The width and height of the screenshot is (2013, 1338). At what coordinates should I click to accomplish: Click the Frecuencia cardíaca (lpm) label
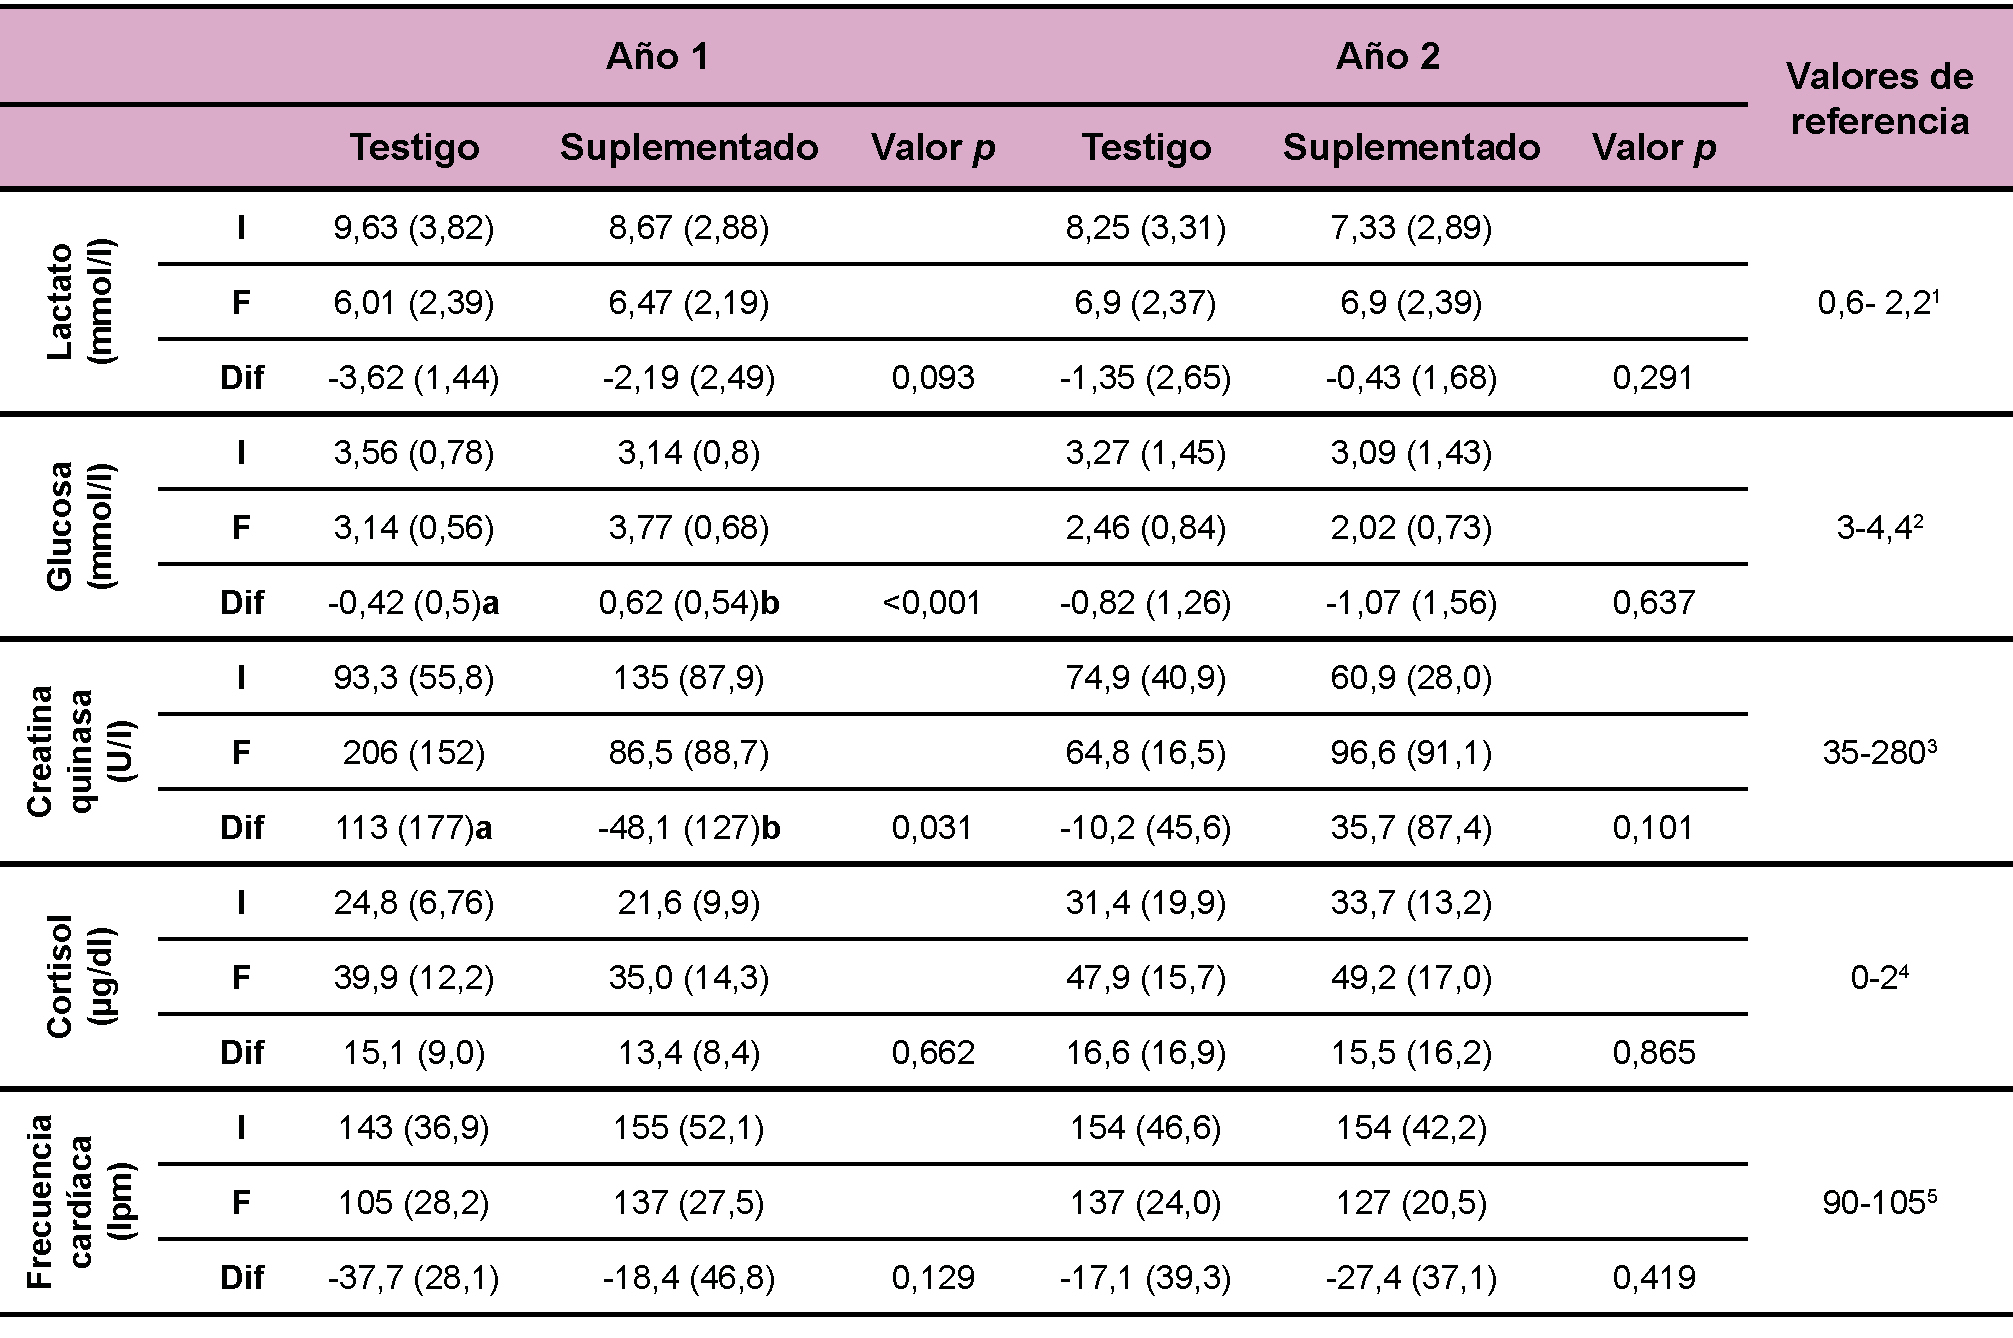[78, 1202]
